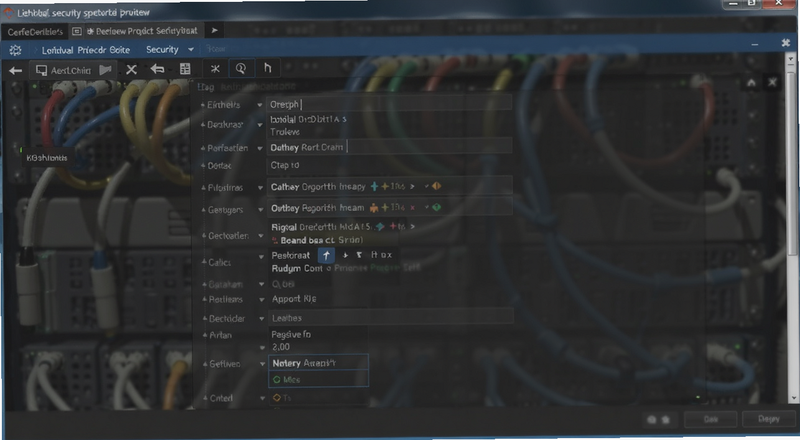Click the green diamond in the Gestugers row
Viewport: 800px width, 440px height.
(437, 207)
